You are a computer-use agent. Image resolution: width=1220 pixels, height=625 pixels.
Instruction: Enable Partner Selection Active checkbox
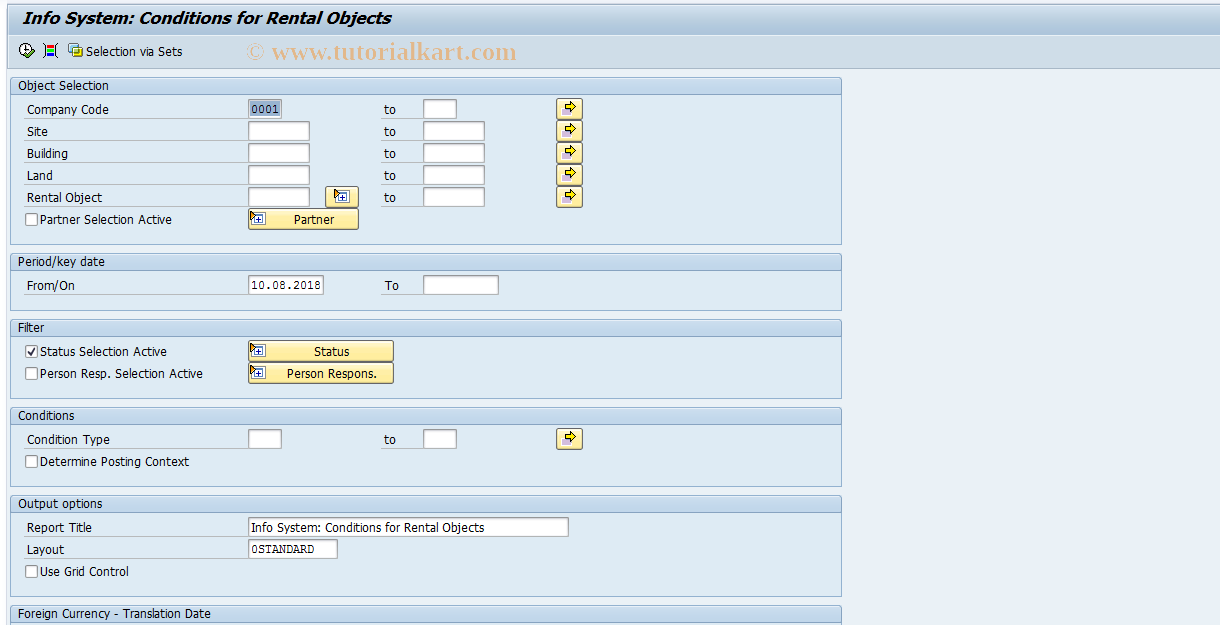click(32, 220)
